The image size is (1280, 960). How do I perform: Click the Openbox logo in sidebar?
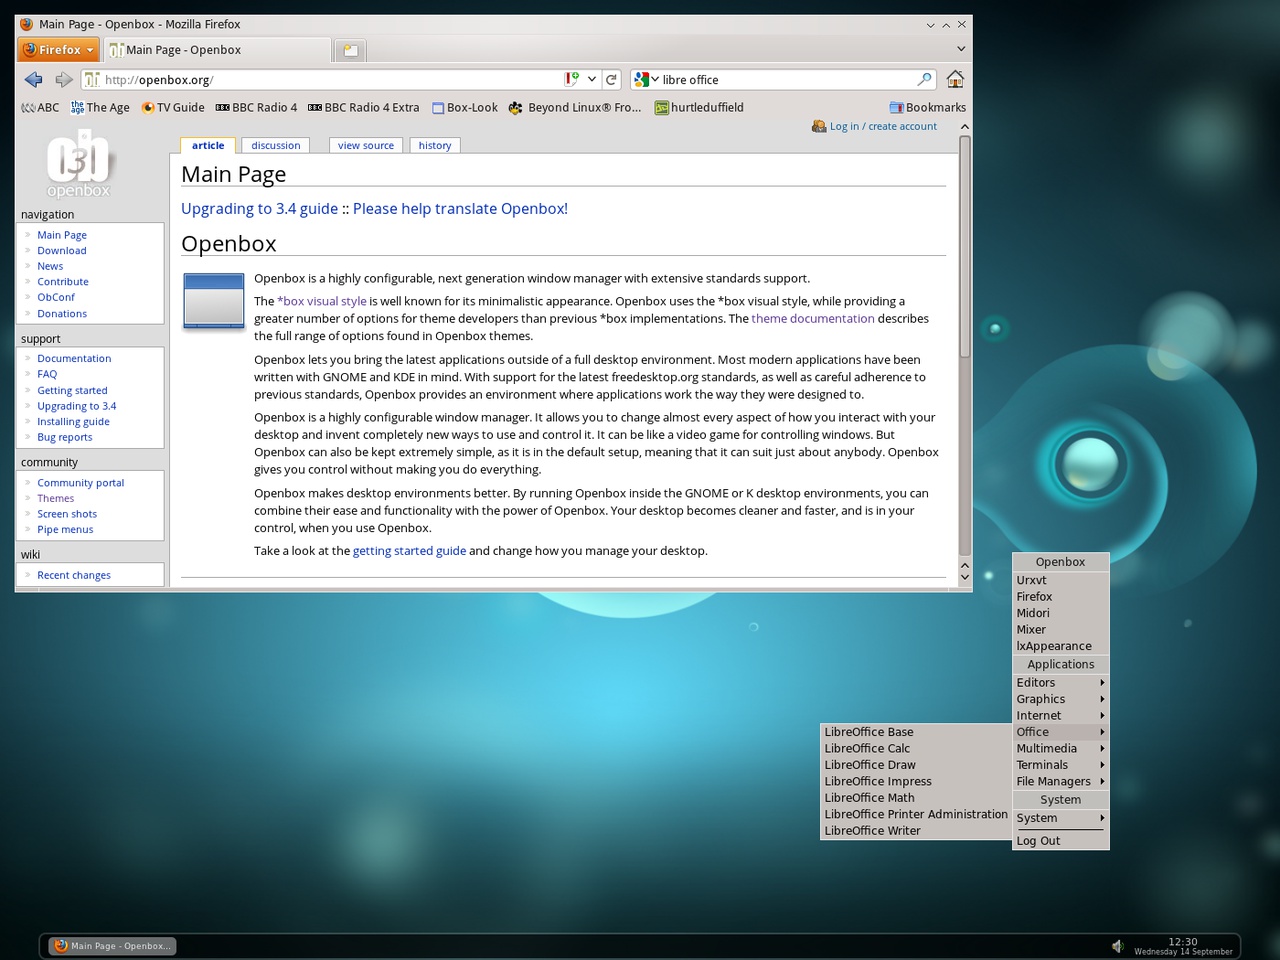[x=79, y=165]
